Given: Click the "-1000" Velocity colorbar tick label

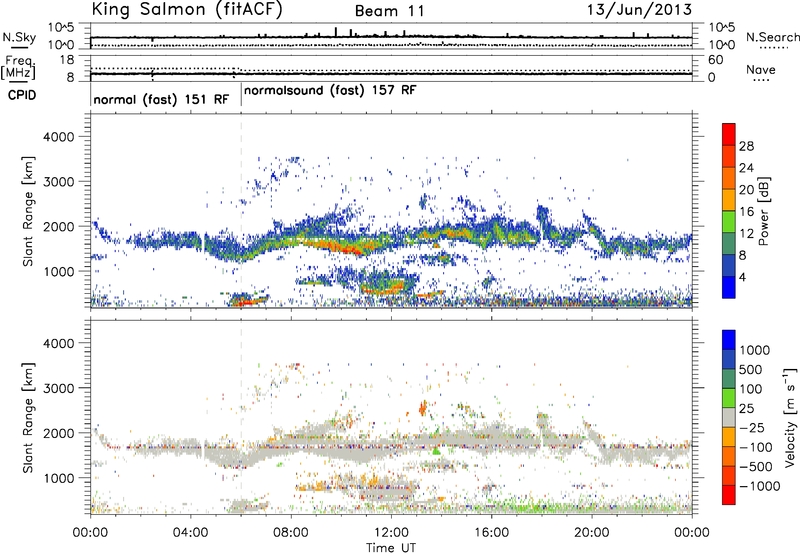Looking at the screenshot, I should pos(759,486).
